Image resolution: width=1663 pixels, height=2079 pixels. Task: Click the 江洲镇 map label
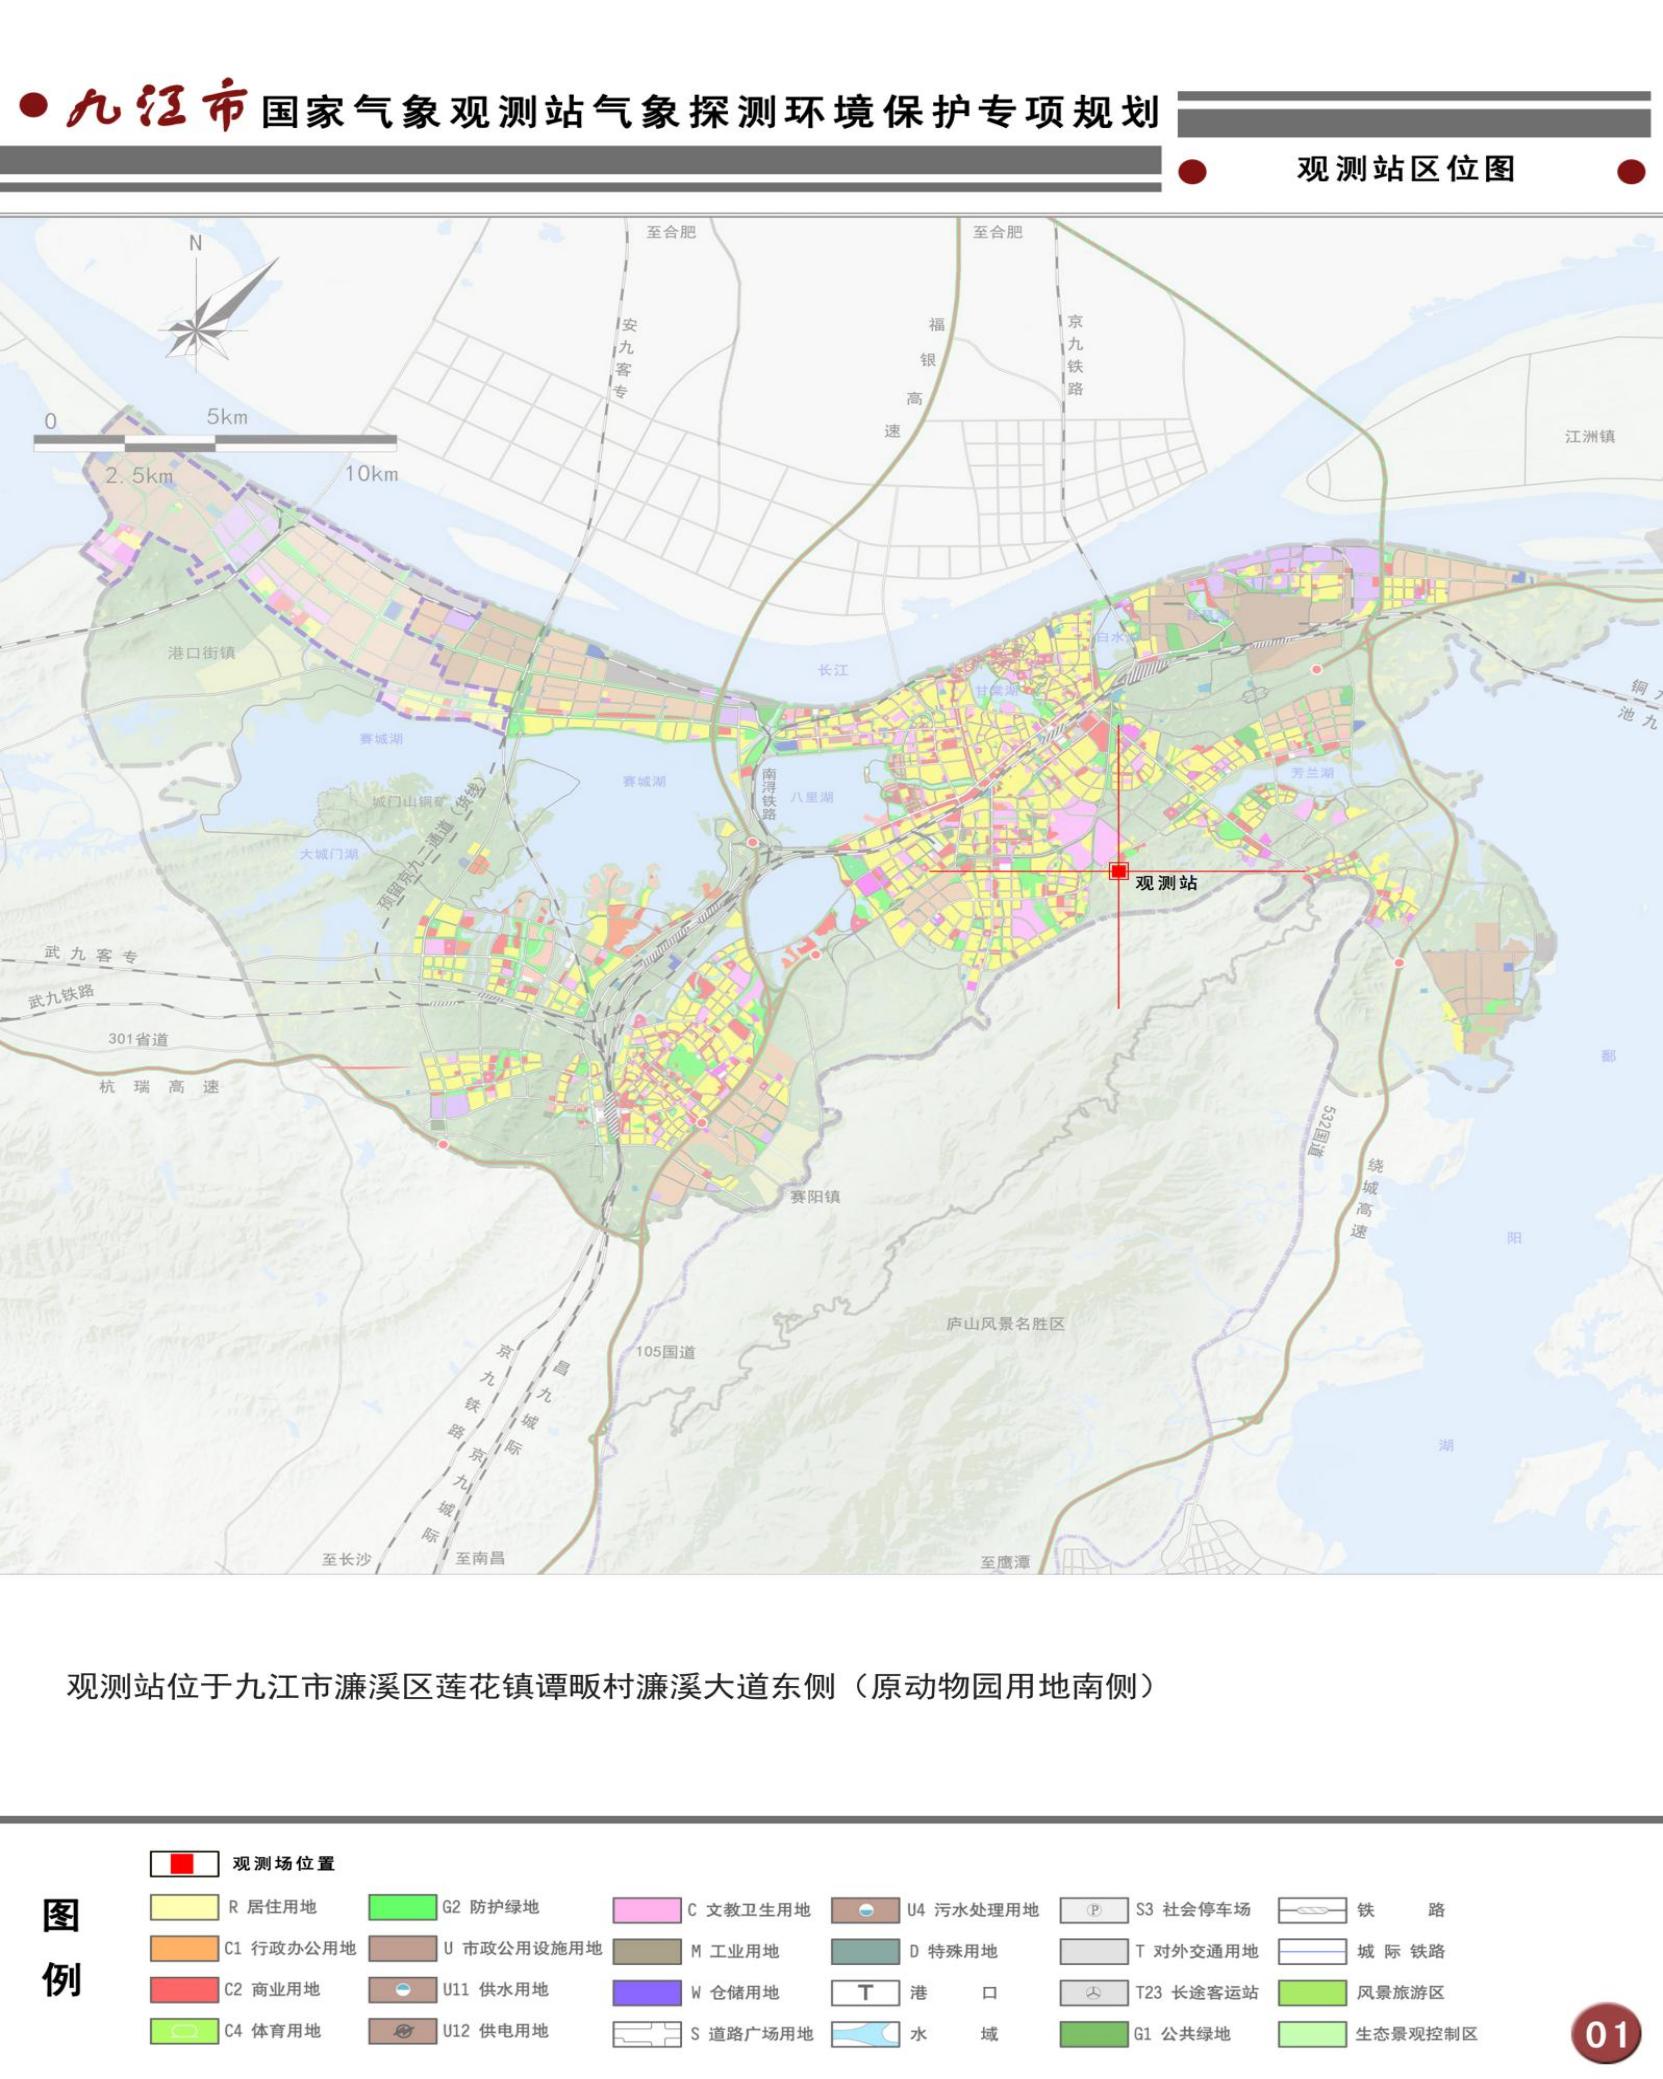pos(1589,436)
